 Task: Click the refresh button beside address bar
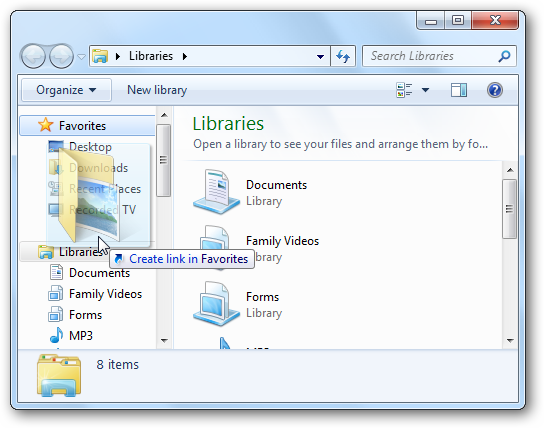(x=343, y=56)
